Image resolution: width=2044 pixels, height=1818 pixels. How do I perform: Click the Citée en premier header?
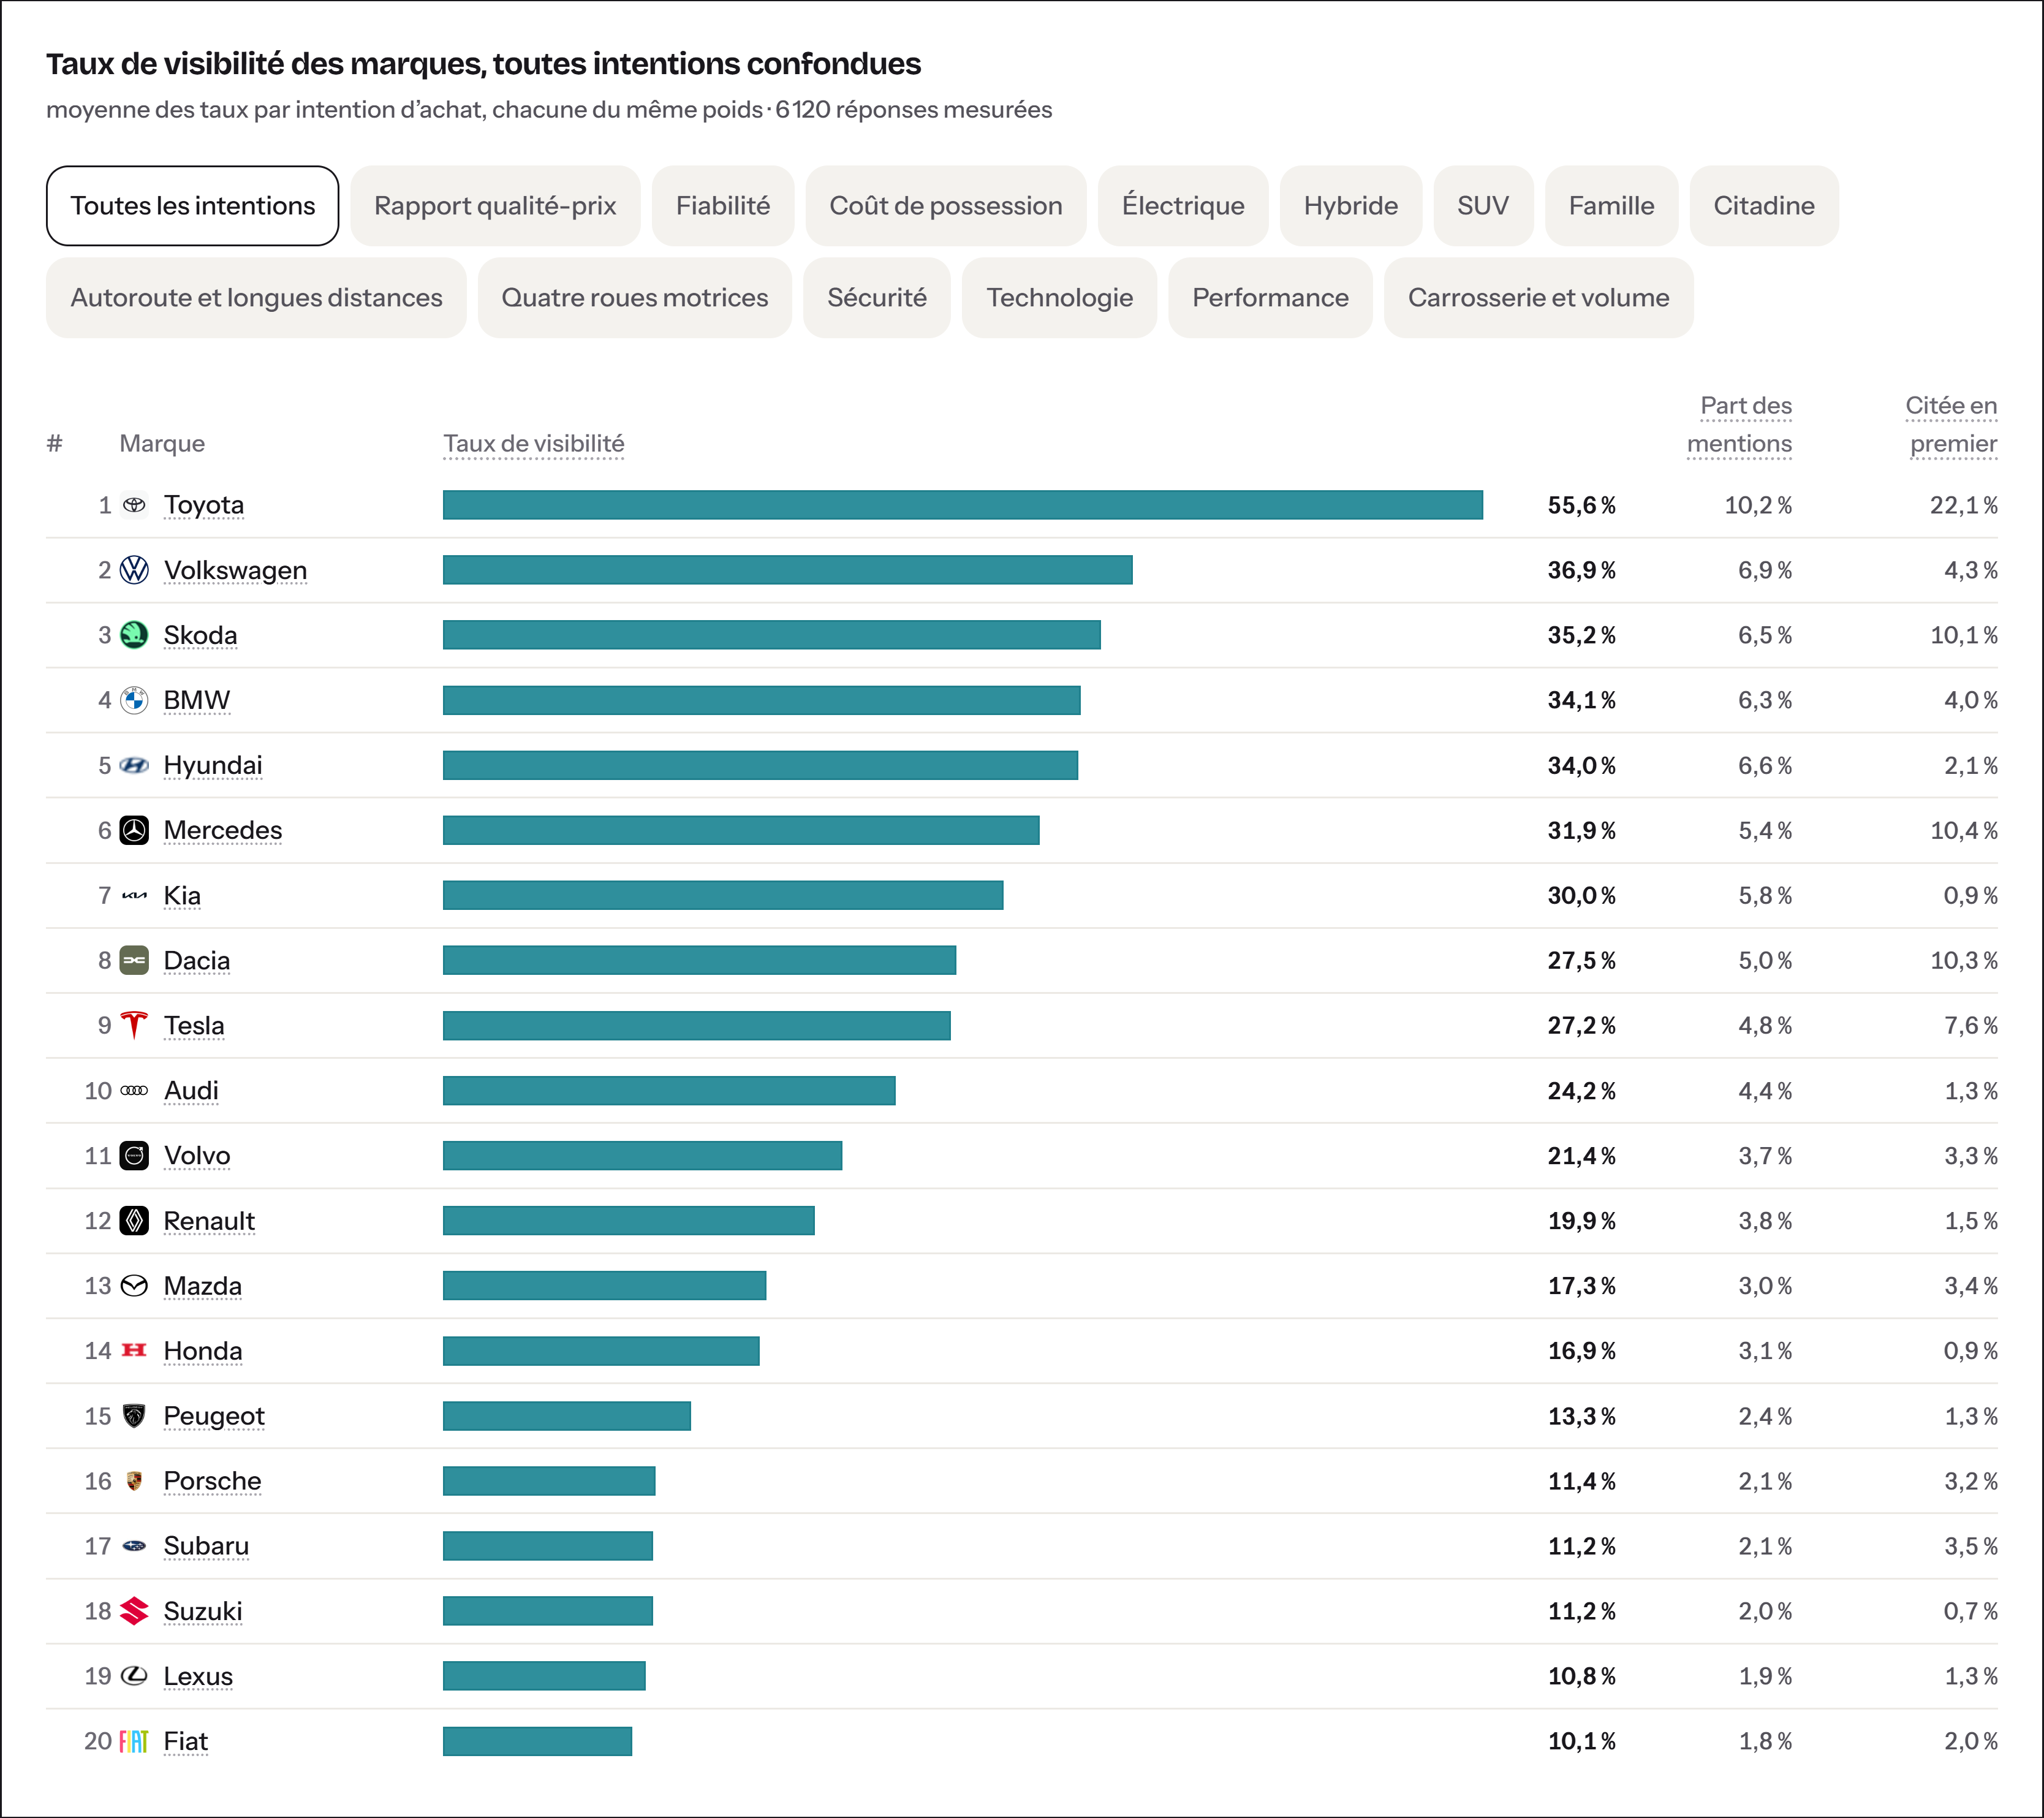pos(1952,425)
